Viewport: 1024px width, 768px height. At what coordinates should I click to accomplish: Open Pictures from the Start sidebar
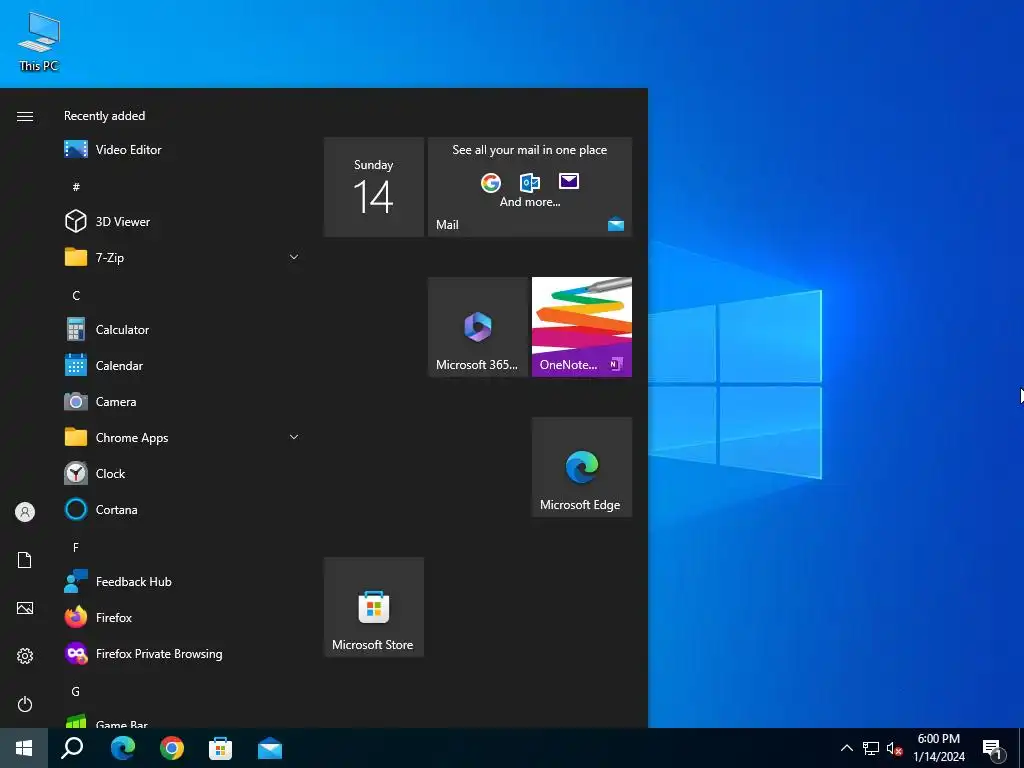[25, 608]
